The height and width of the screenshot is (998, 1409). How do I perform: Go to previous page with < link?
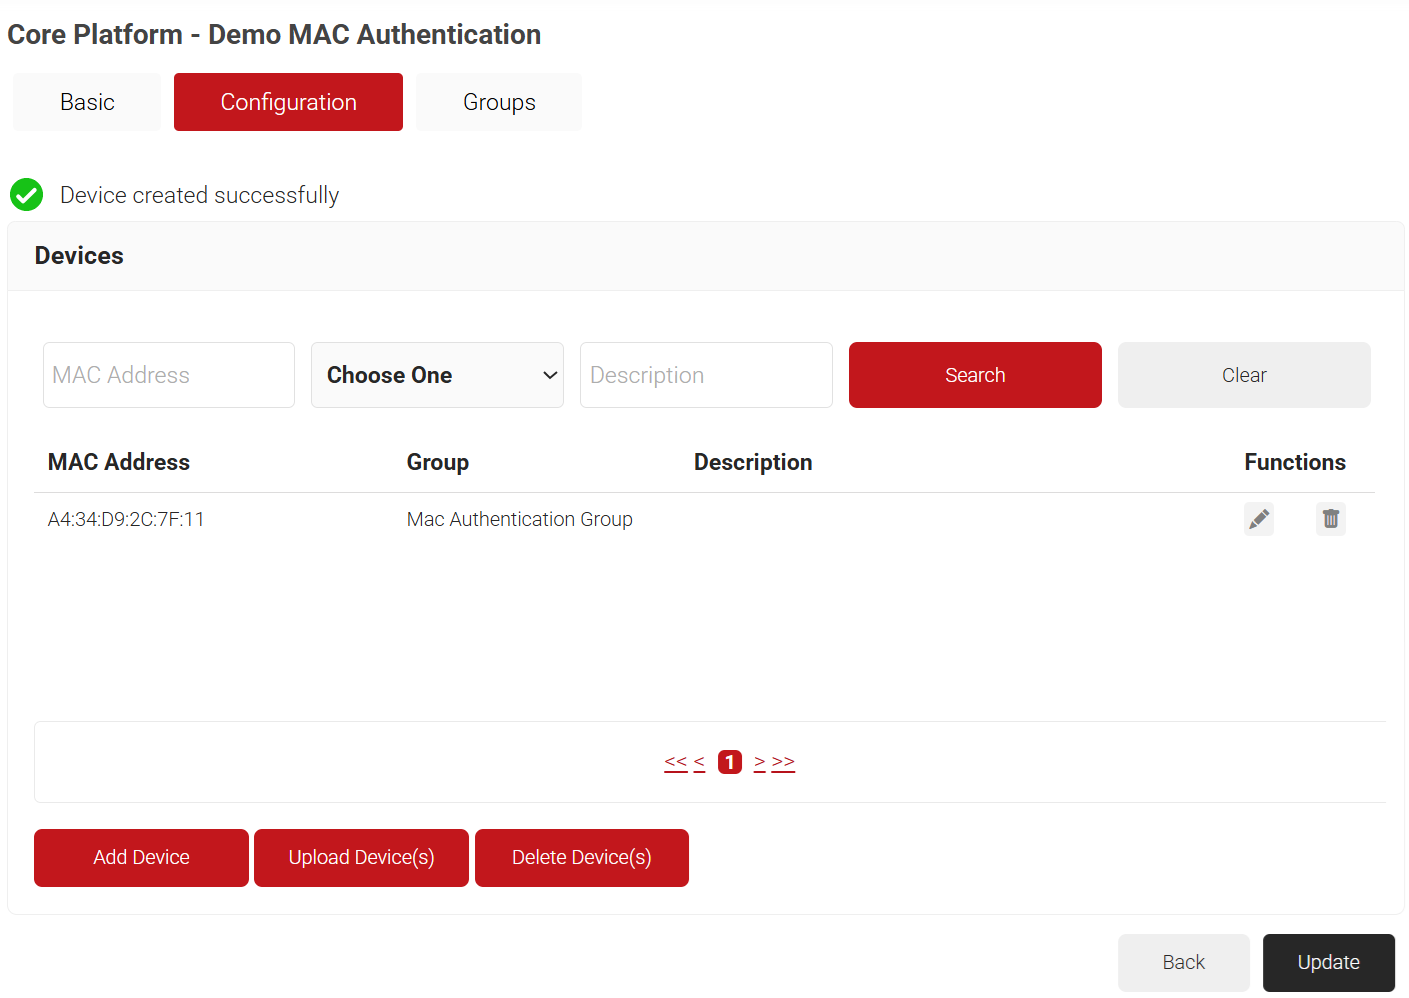click(699, 762)
